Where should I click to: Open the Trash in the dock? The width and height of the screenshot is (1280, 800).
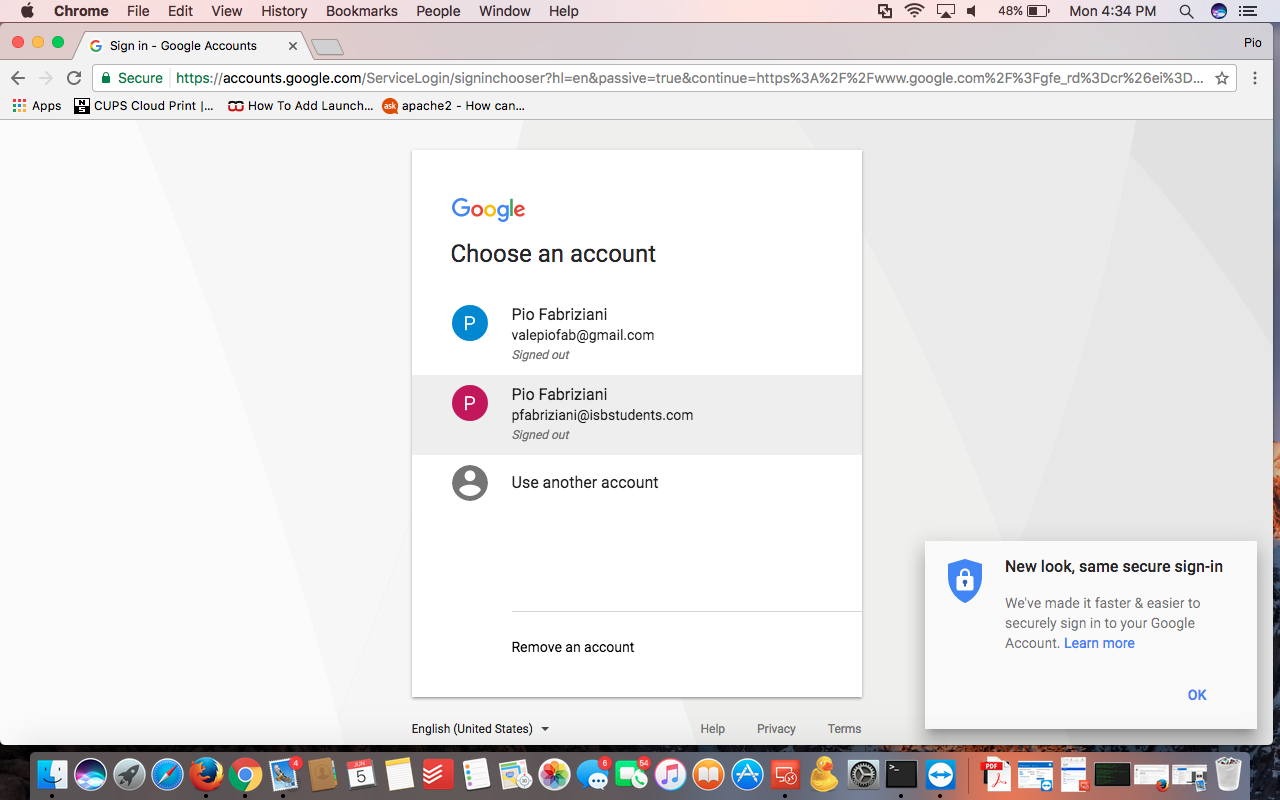point(1228,775)
